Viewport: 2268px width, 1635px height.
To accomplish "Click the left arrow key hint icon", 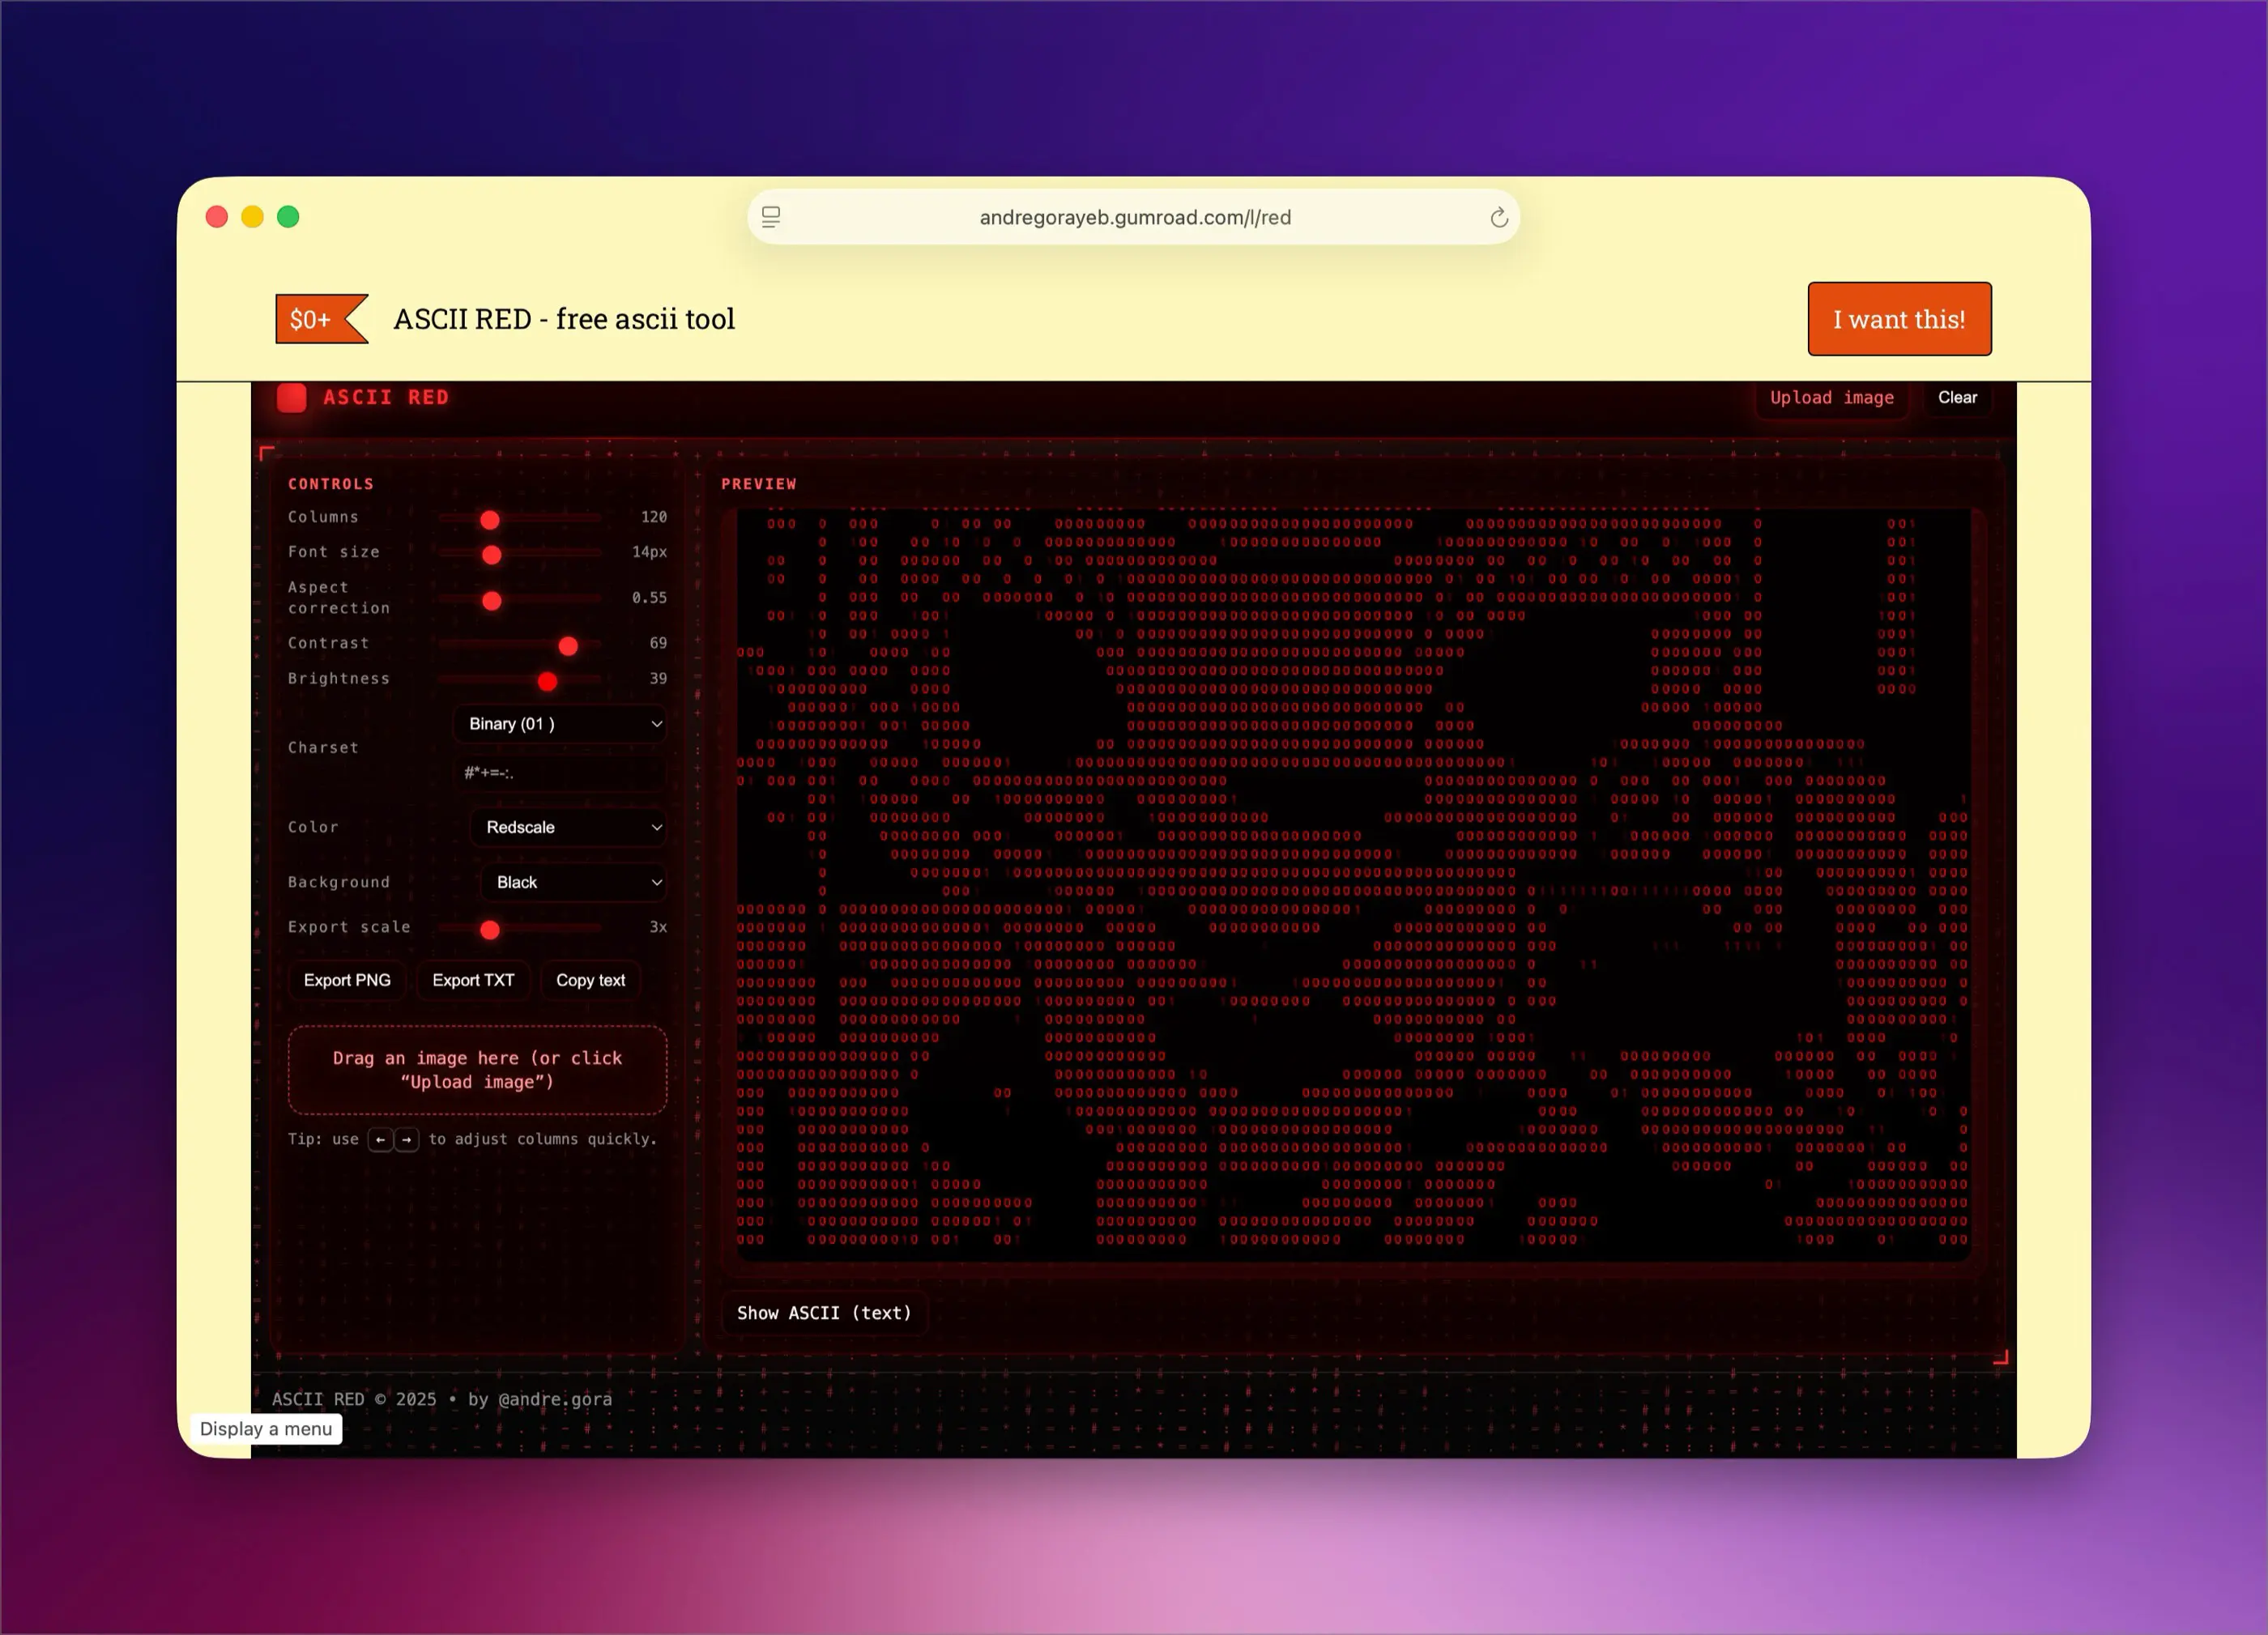I will click(380, 1139).
